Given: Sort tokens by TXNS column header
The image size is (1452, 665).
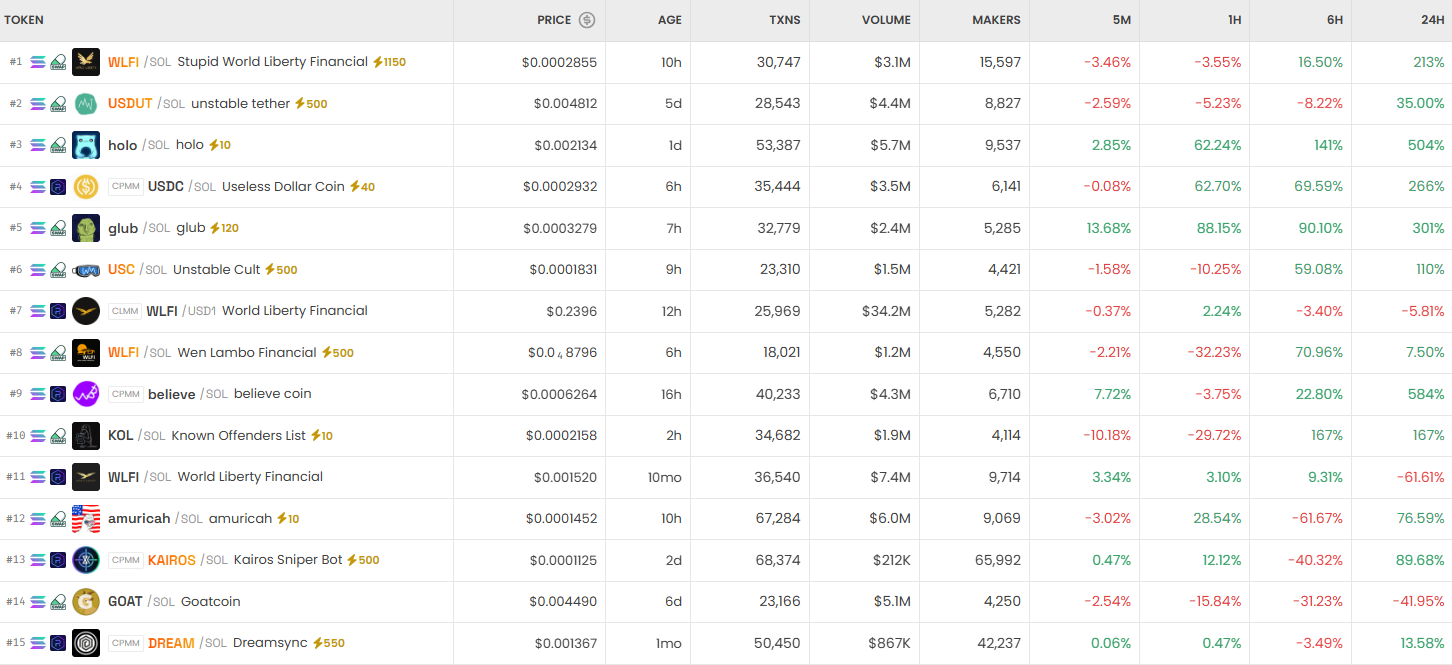Looking at the screenshot, I should point(784,20).
